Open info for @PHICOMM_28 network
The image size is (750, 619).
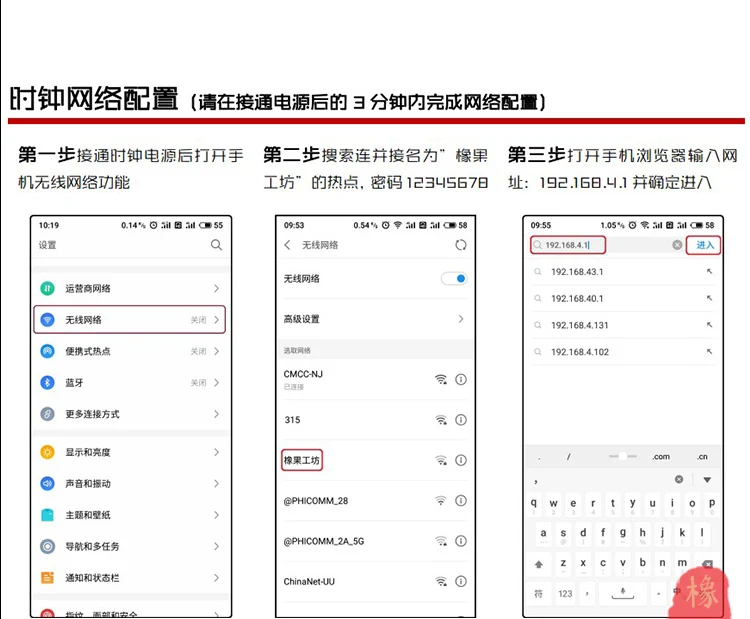461,500
